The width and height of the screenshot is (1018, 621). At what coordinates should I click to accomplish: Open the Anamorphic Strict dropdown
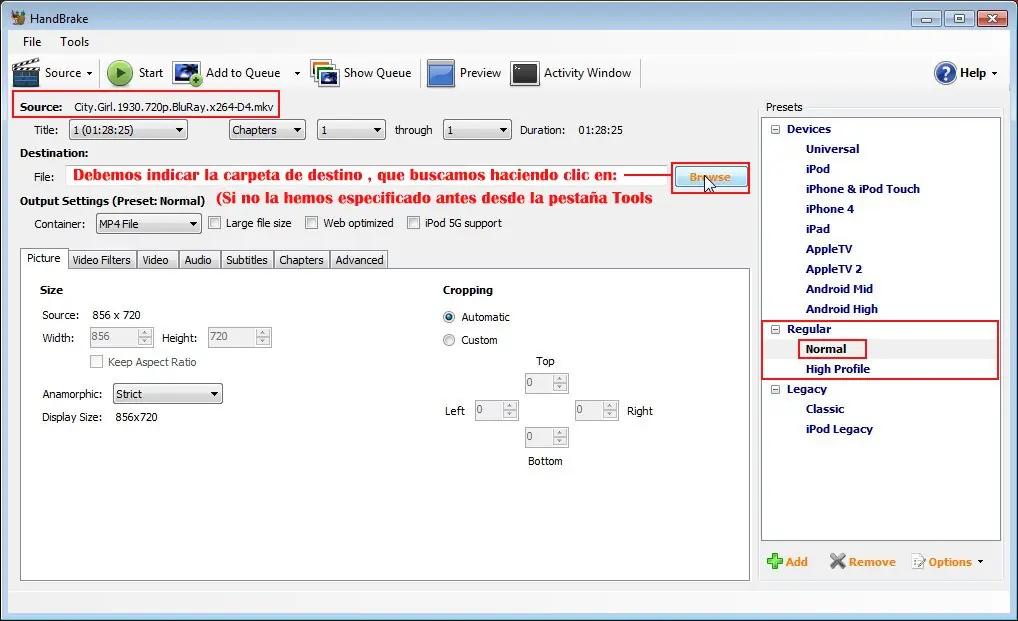(x=168, y=394)
